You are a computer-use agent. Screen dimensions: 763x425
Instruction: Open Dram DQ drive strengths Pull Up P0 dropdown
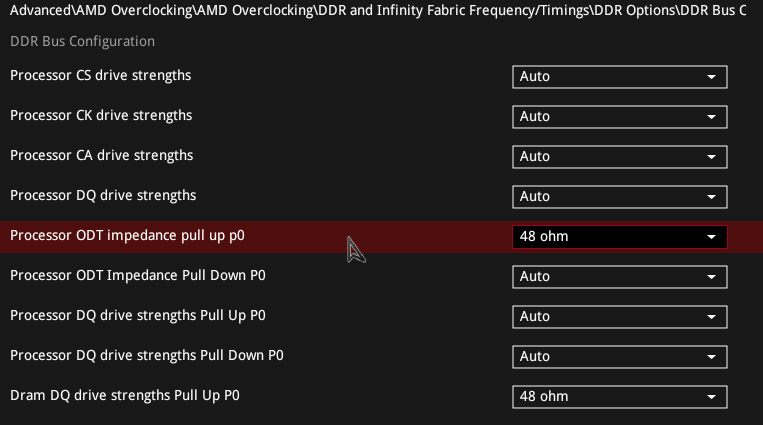tap(619, 397)
